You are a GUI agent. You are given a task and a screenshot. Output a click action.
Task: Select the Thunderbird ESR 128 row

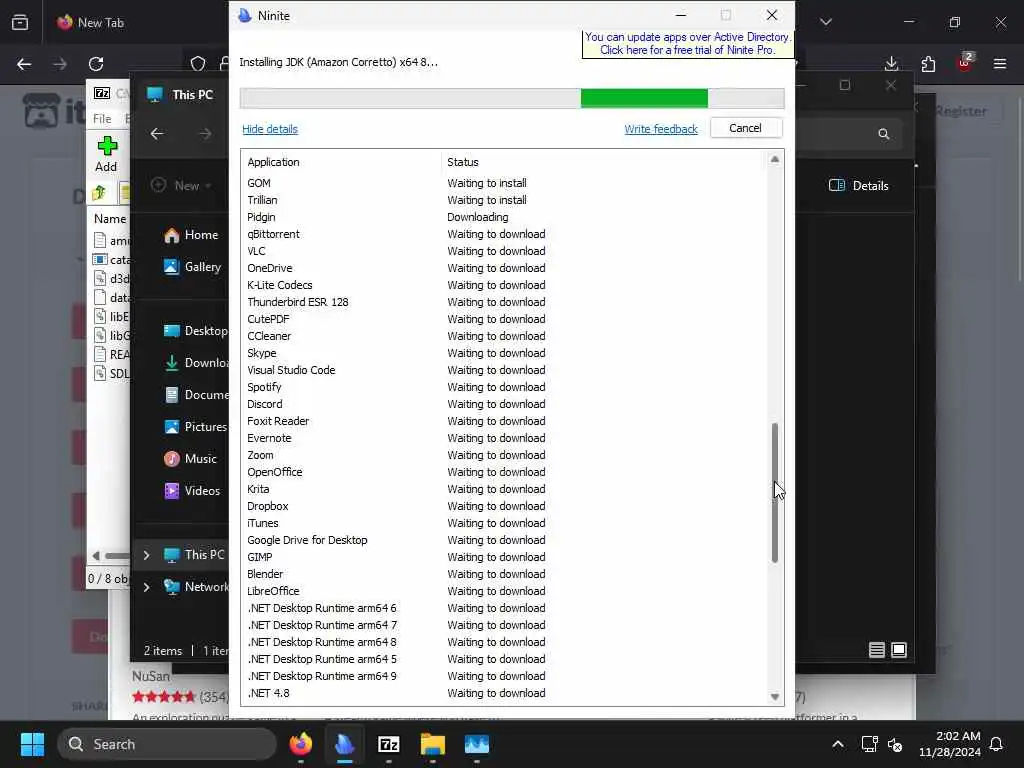point(503,302)
